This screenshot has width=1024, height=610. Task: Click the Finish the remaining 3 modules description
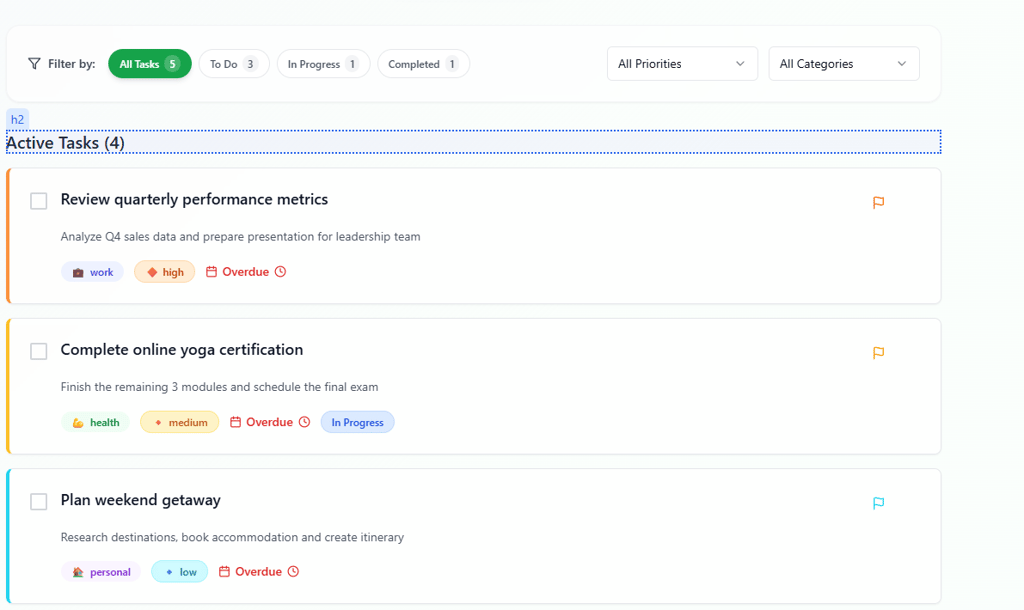point(219,387)
